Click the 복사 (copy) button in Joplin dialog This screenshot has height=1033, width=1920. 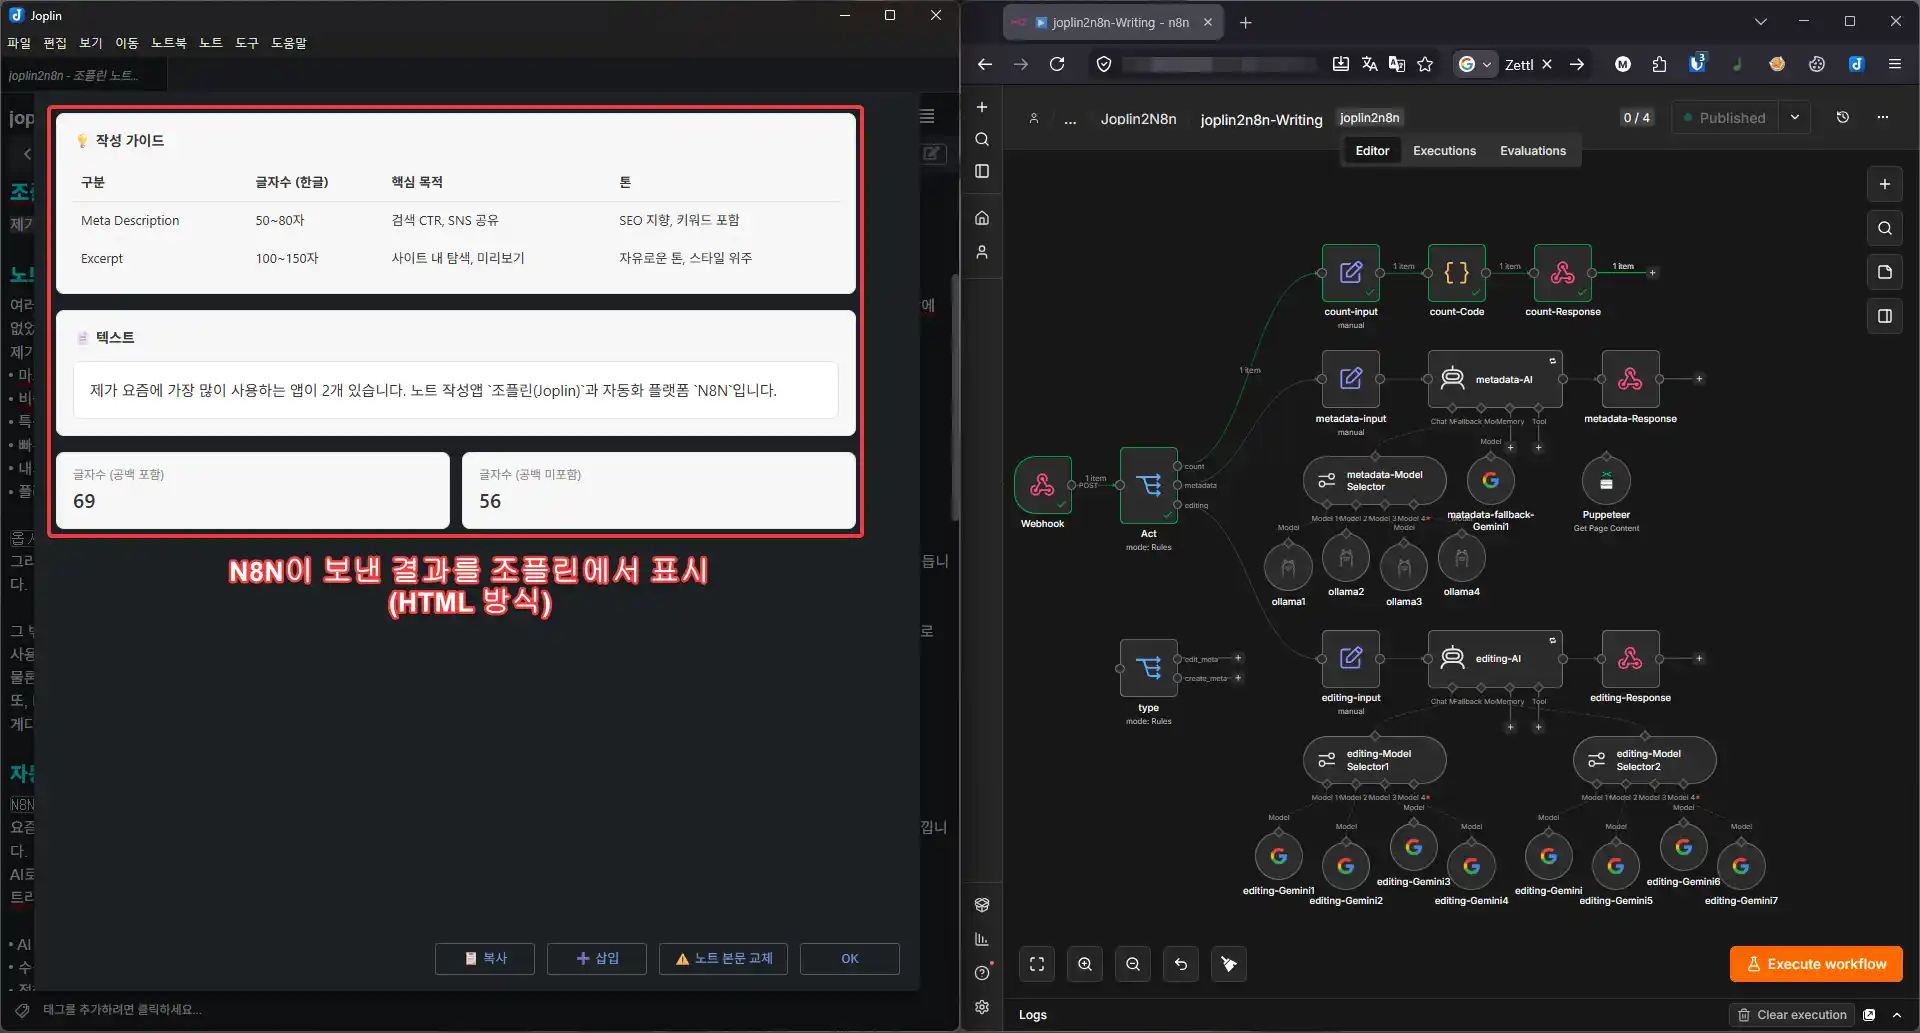click(x=485, y=958)
